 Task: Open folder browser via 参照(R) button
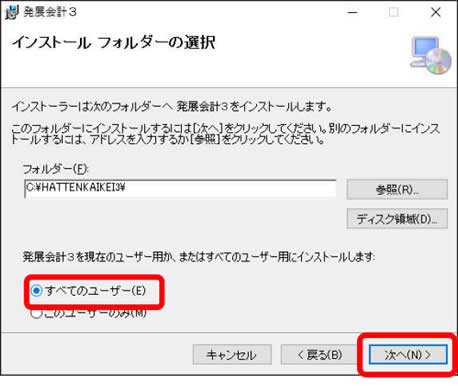click(397, 190)
